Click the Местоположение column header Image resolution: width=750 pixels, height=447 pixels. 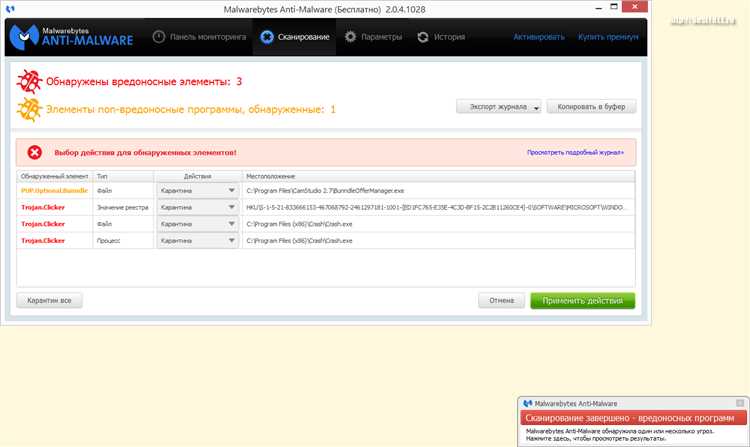click(439, 176)
